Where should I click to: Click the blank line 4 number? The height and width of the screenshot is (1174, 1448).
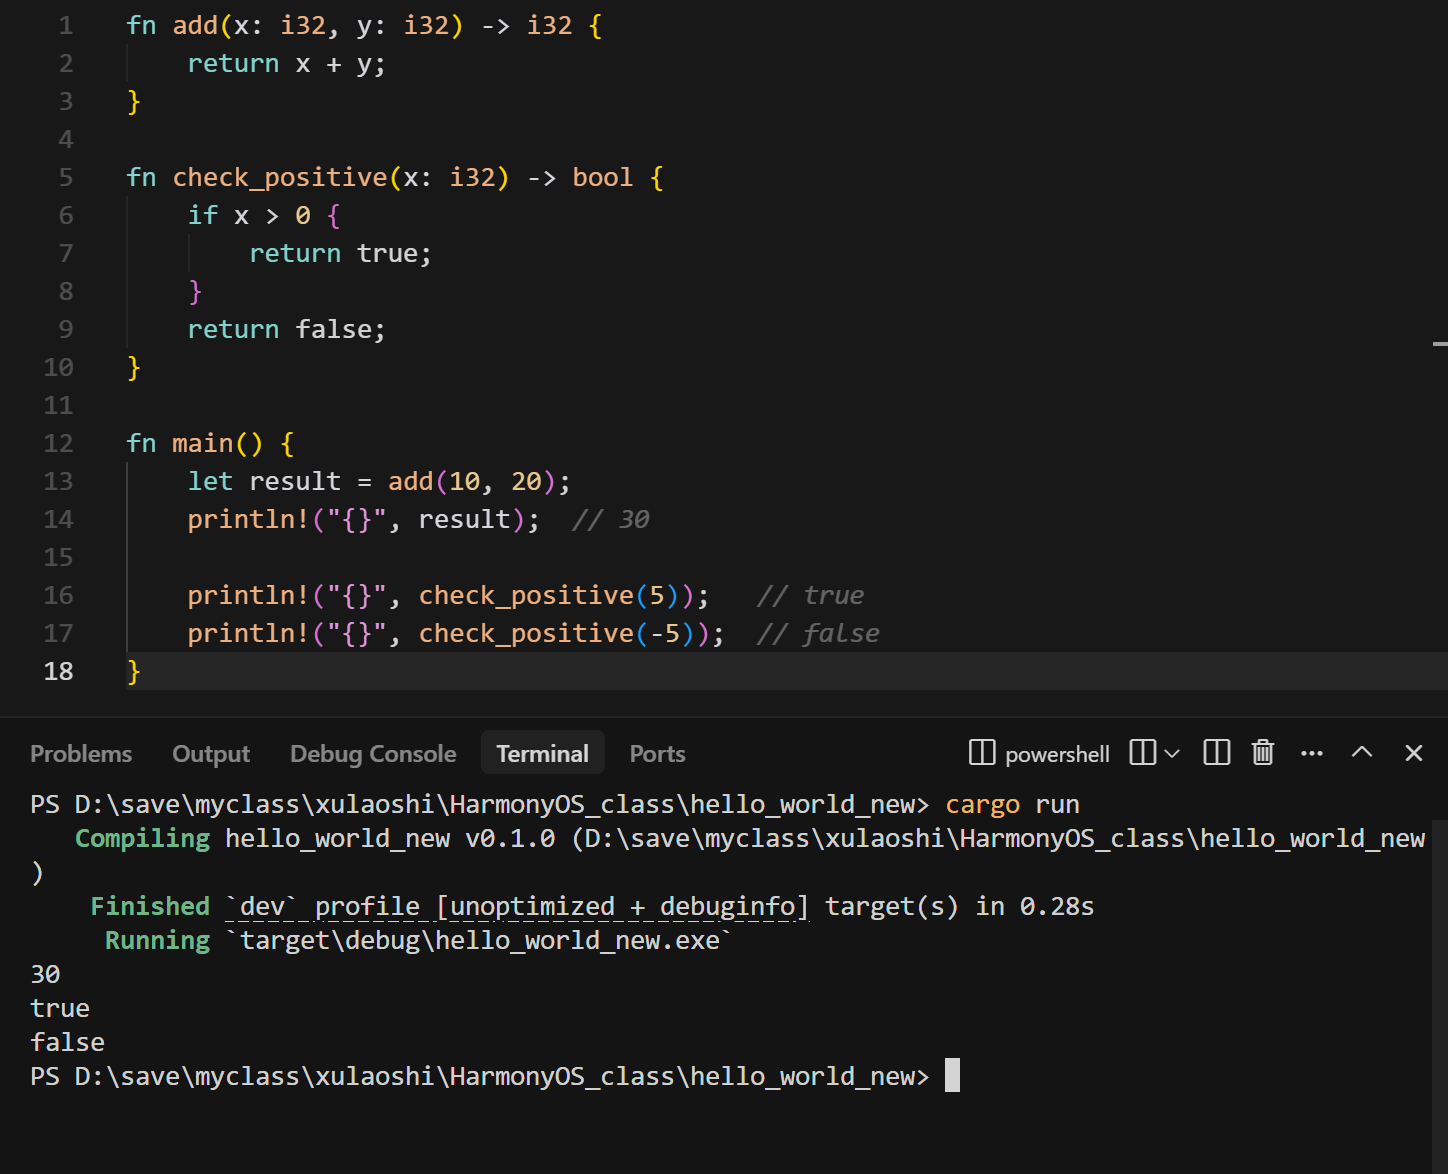[x=66, y=139]
